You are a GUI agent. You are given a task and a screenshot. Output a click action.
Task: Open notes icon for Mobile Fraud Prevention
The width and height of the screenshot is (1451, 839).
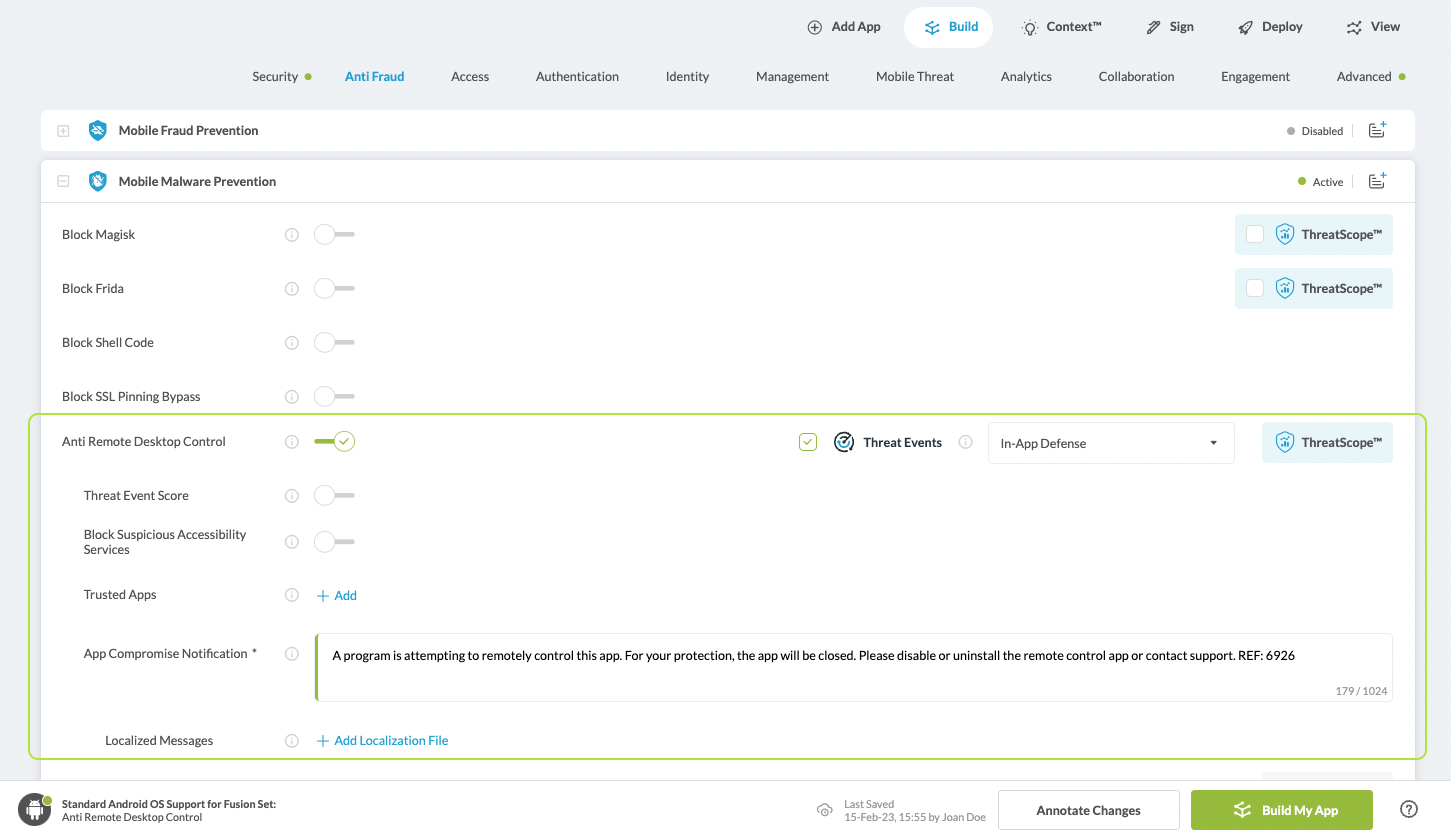[1377, 130]
